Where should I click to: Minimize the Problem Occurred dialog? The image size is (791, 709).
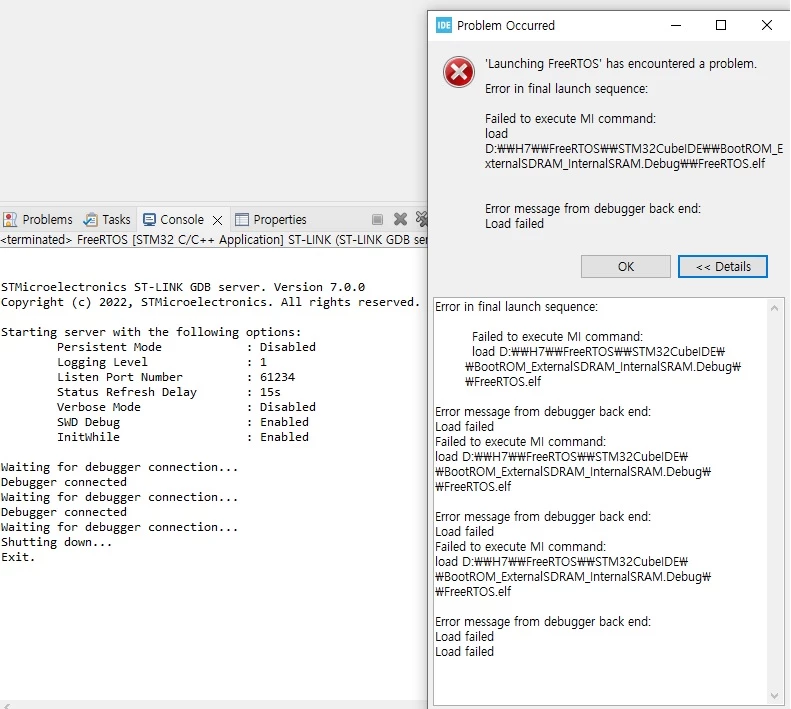(676, 25)
